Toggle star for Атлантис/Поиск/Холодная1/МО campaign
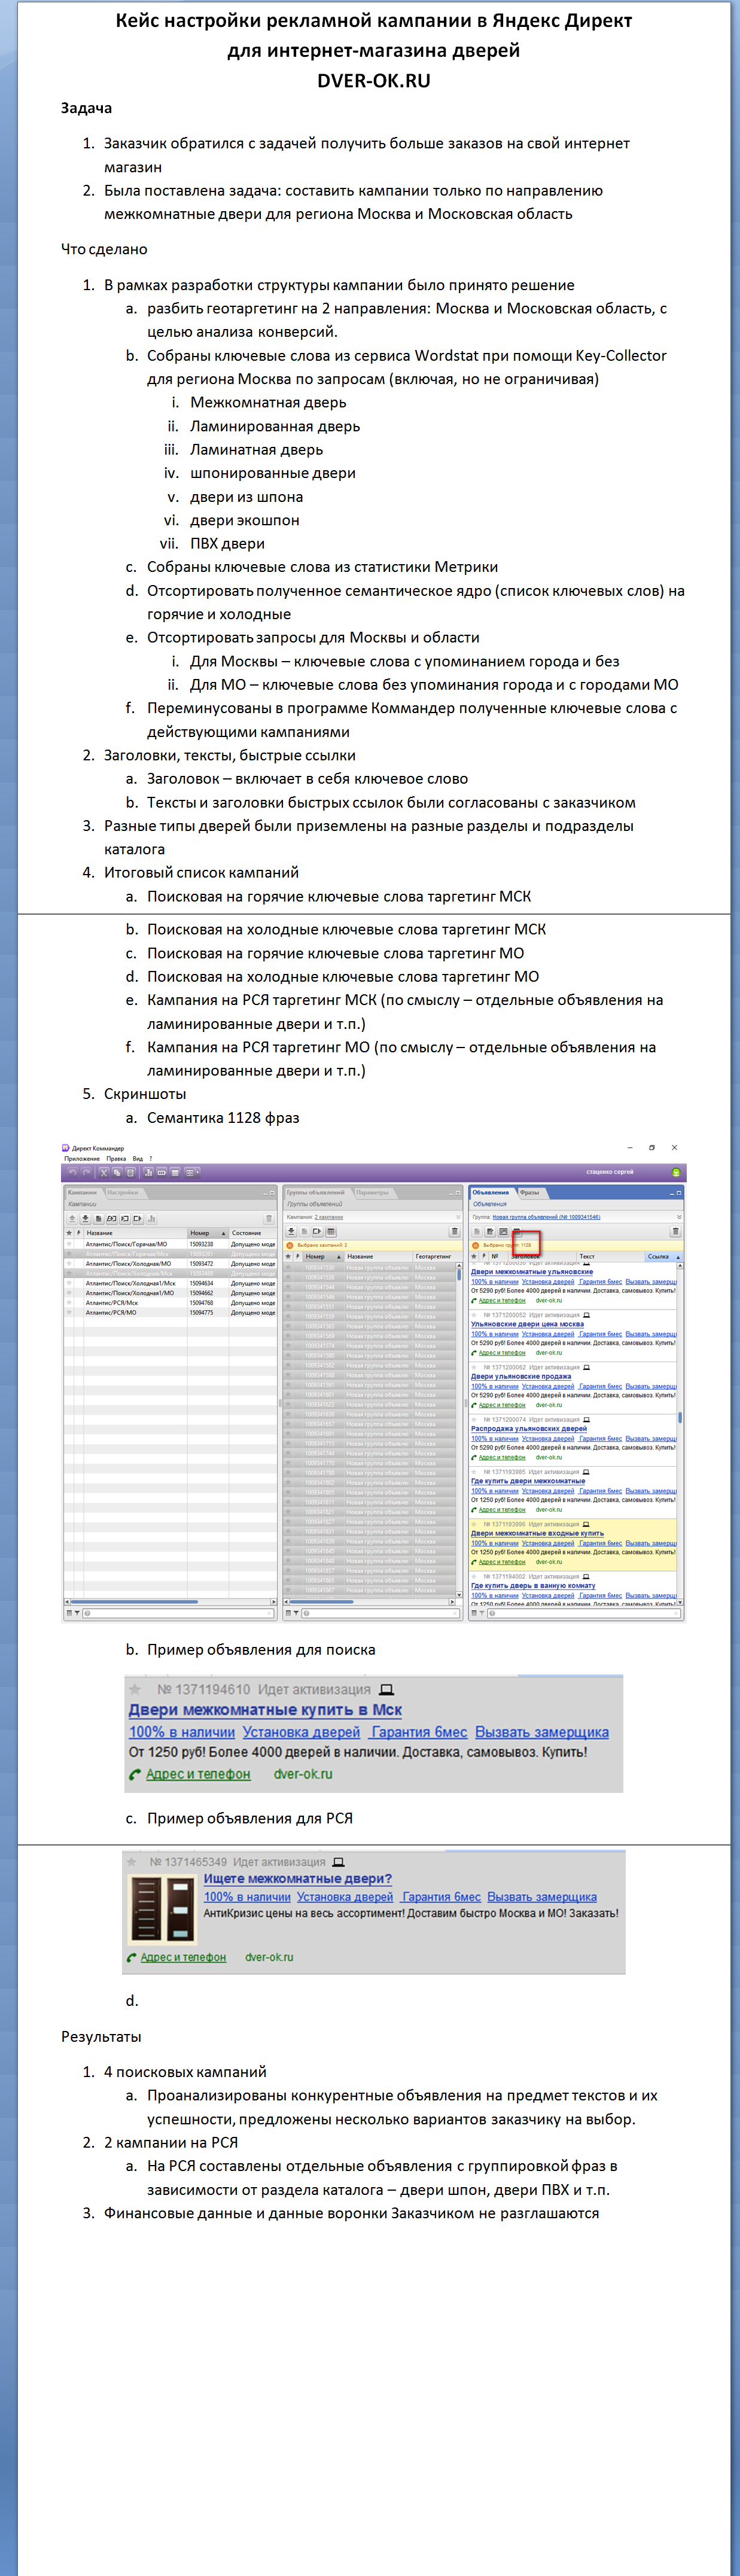 69,1293
